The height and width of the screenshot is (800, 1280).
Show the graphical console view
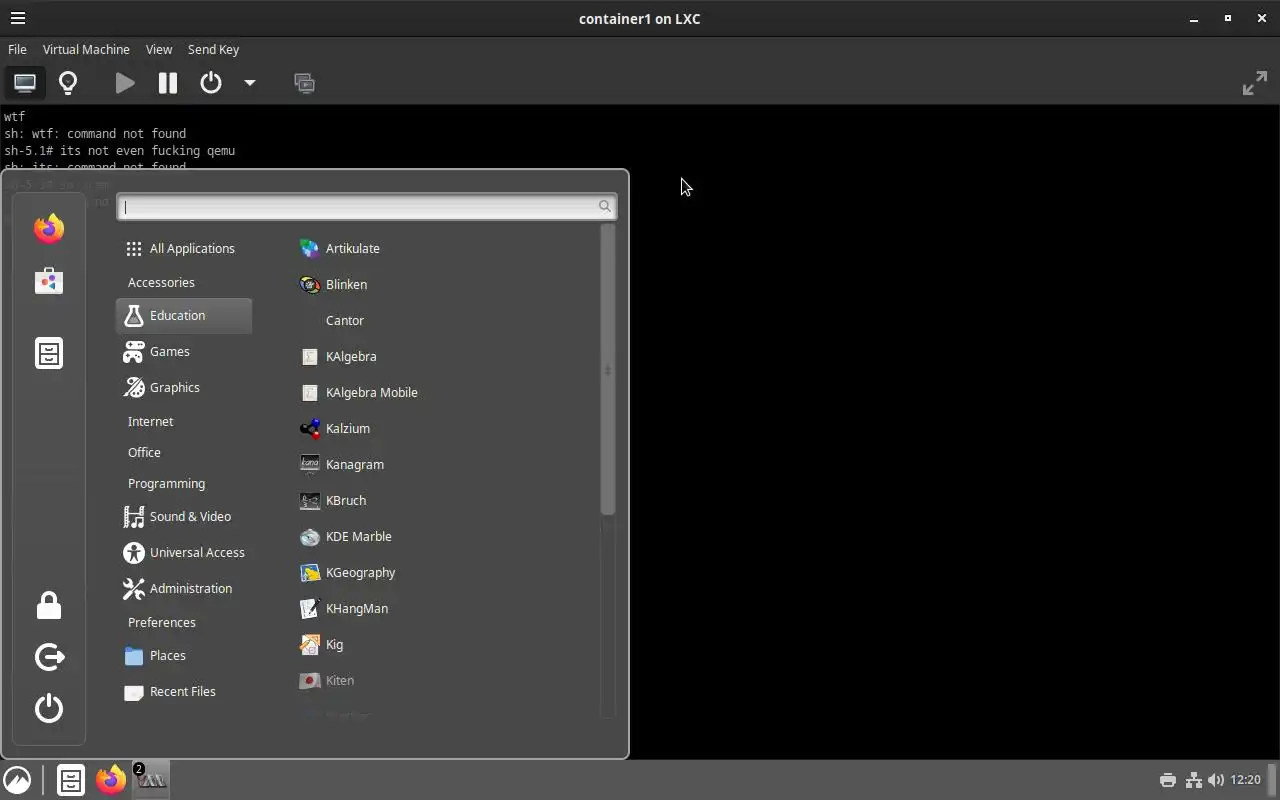25,83
